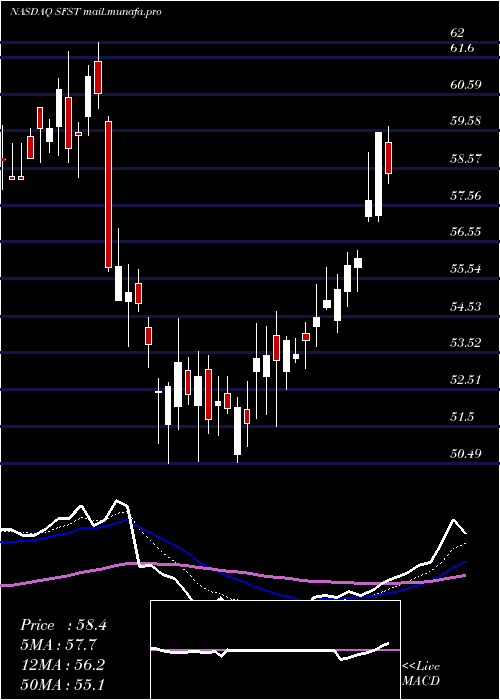Click the 12MA : 56.2 readout

62,665
